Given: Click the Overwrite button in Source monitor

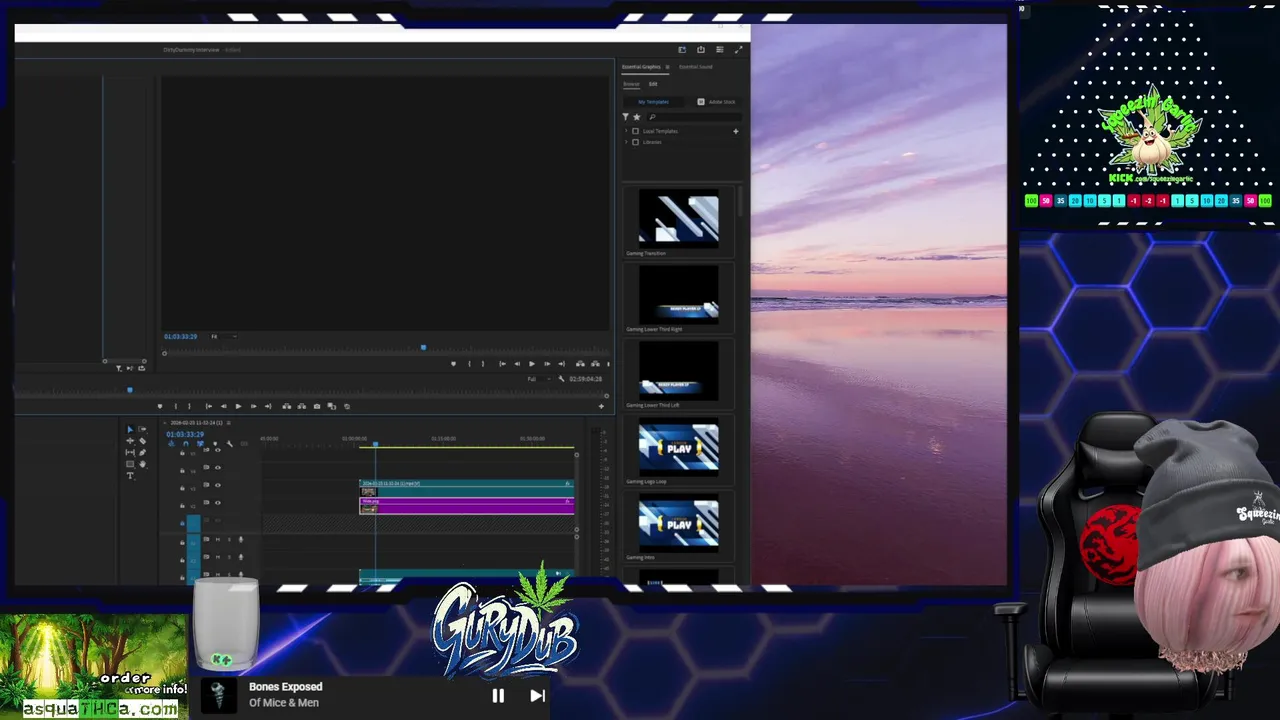Looking at the screenshot, I should point(301,406).
